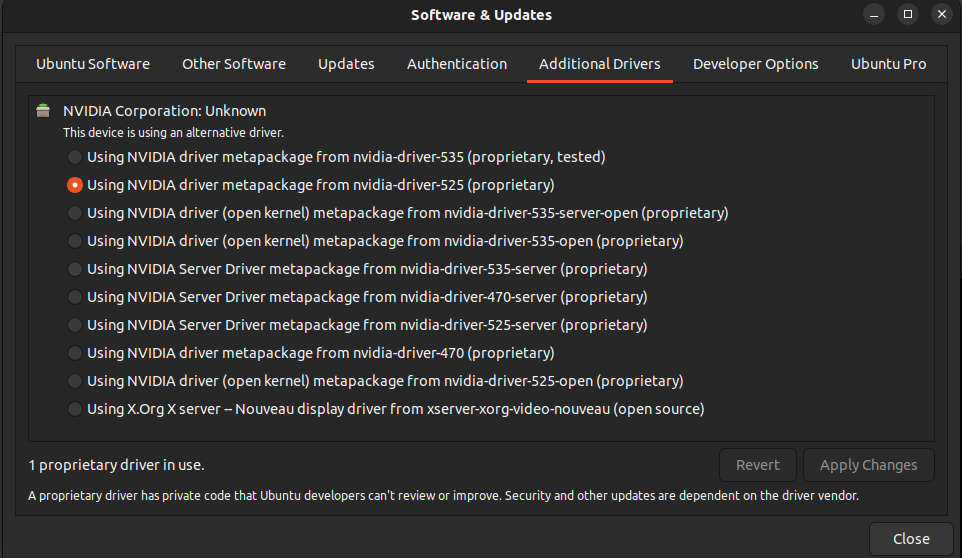Close window using title bar X
The height and width of the screenshot is (558, 962).
[x=942, y=15]
